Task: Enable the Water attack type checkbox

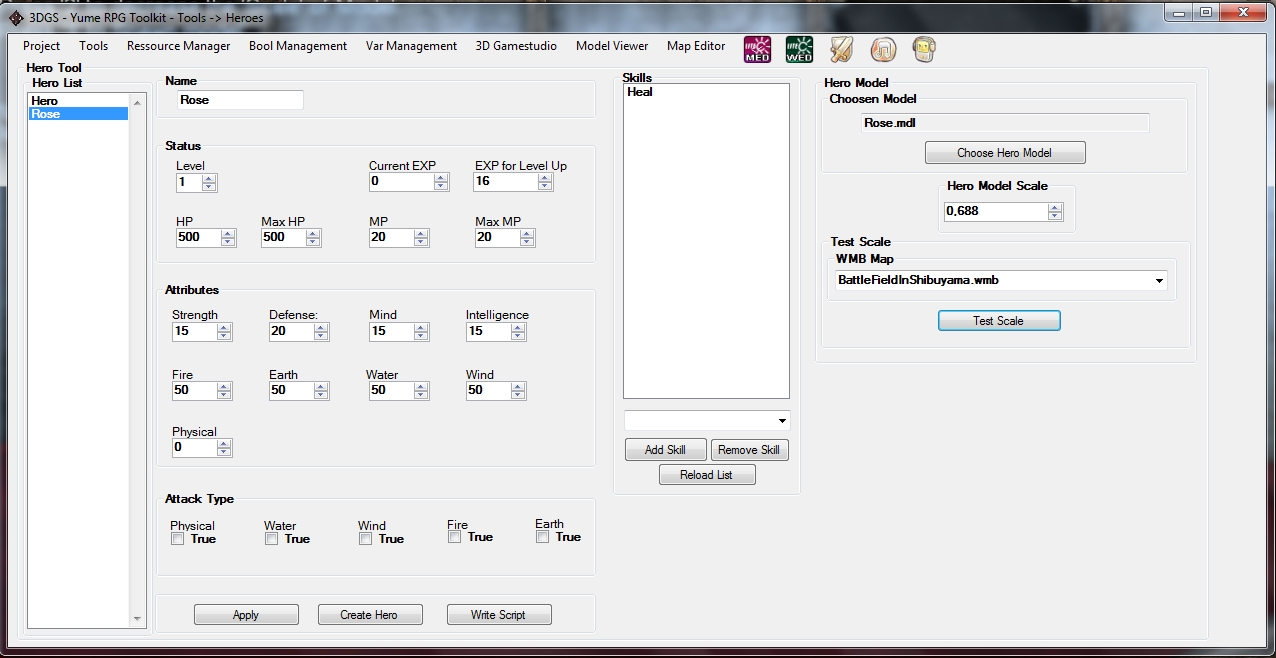Action: coord(271,539)
